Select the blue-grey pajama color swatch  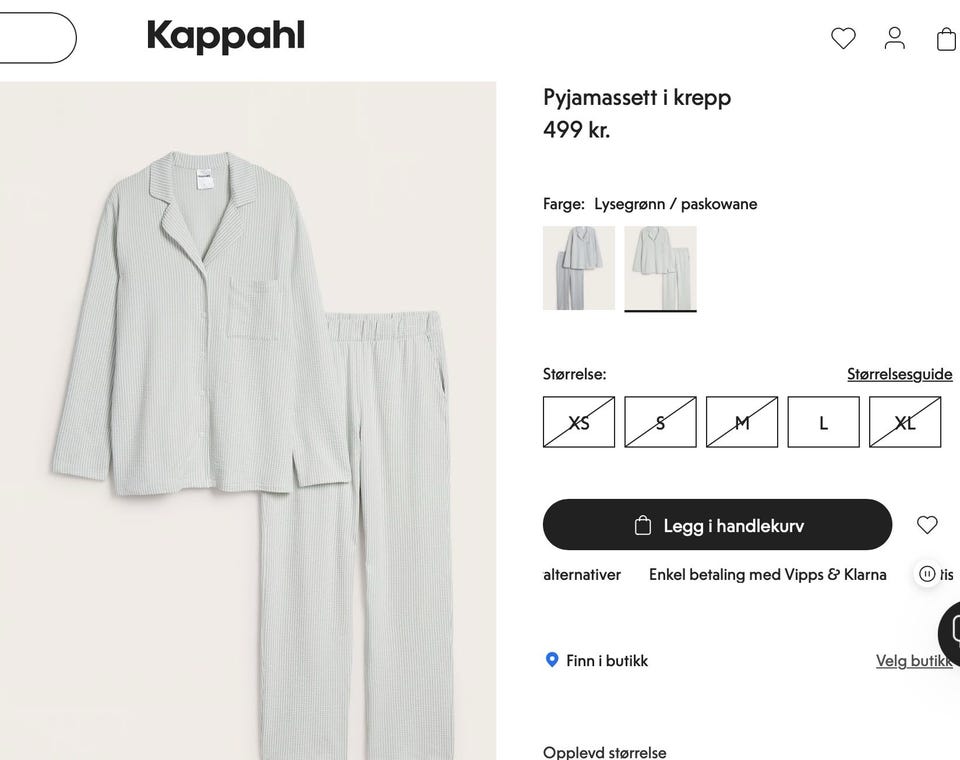[579, 268]
